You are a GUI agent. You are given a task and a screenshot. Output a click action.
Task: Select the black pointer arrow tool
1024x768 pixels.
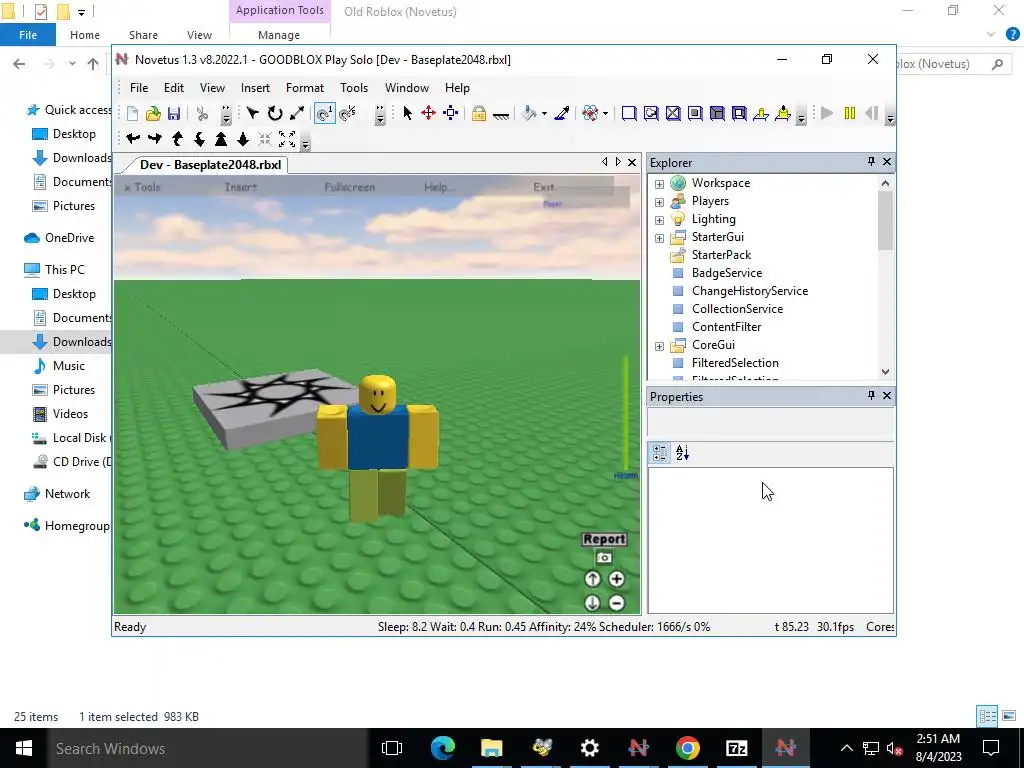click(408, 114)
